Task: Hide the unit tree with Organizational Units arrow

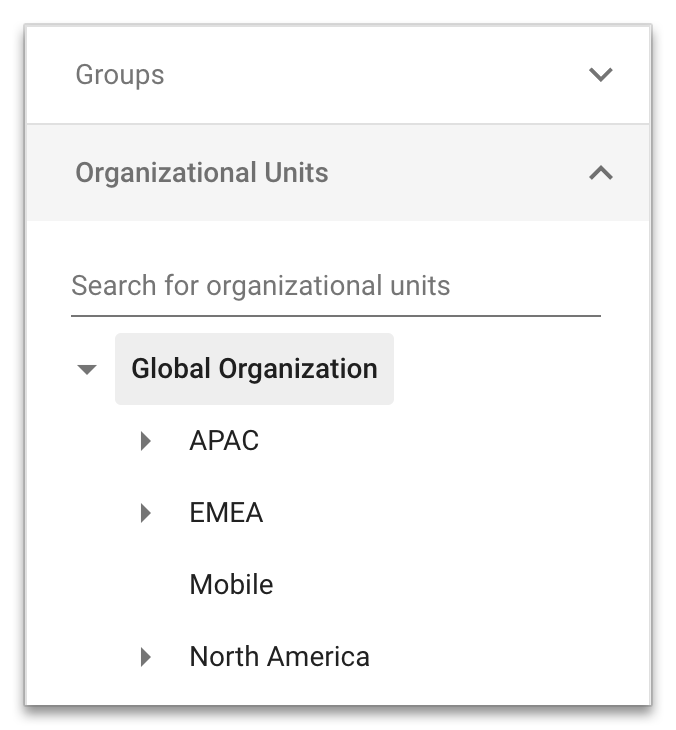Action: pos(600,173)
